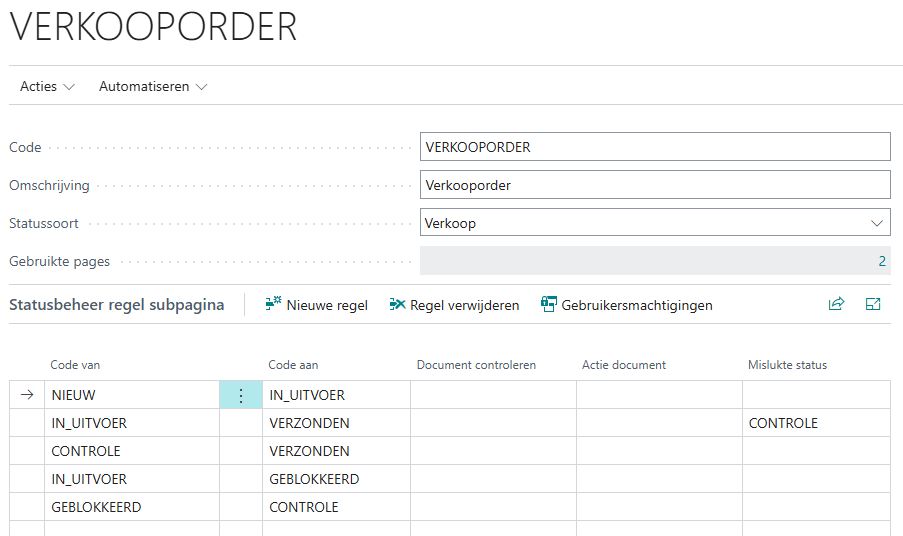Click the share icon in subpage toolbar
This screenshot has height=536, width=903.
tap(836, 305)
